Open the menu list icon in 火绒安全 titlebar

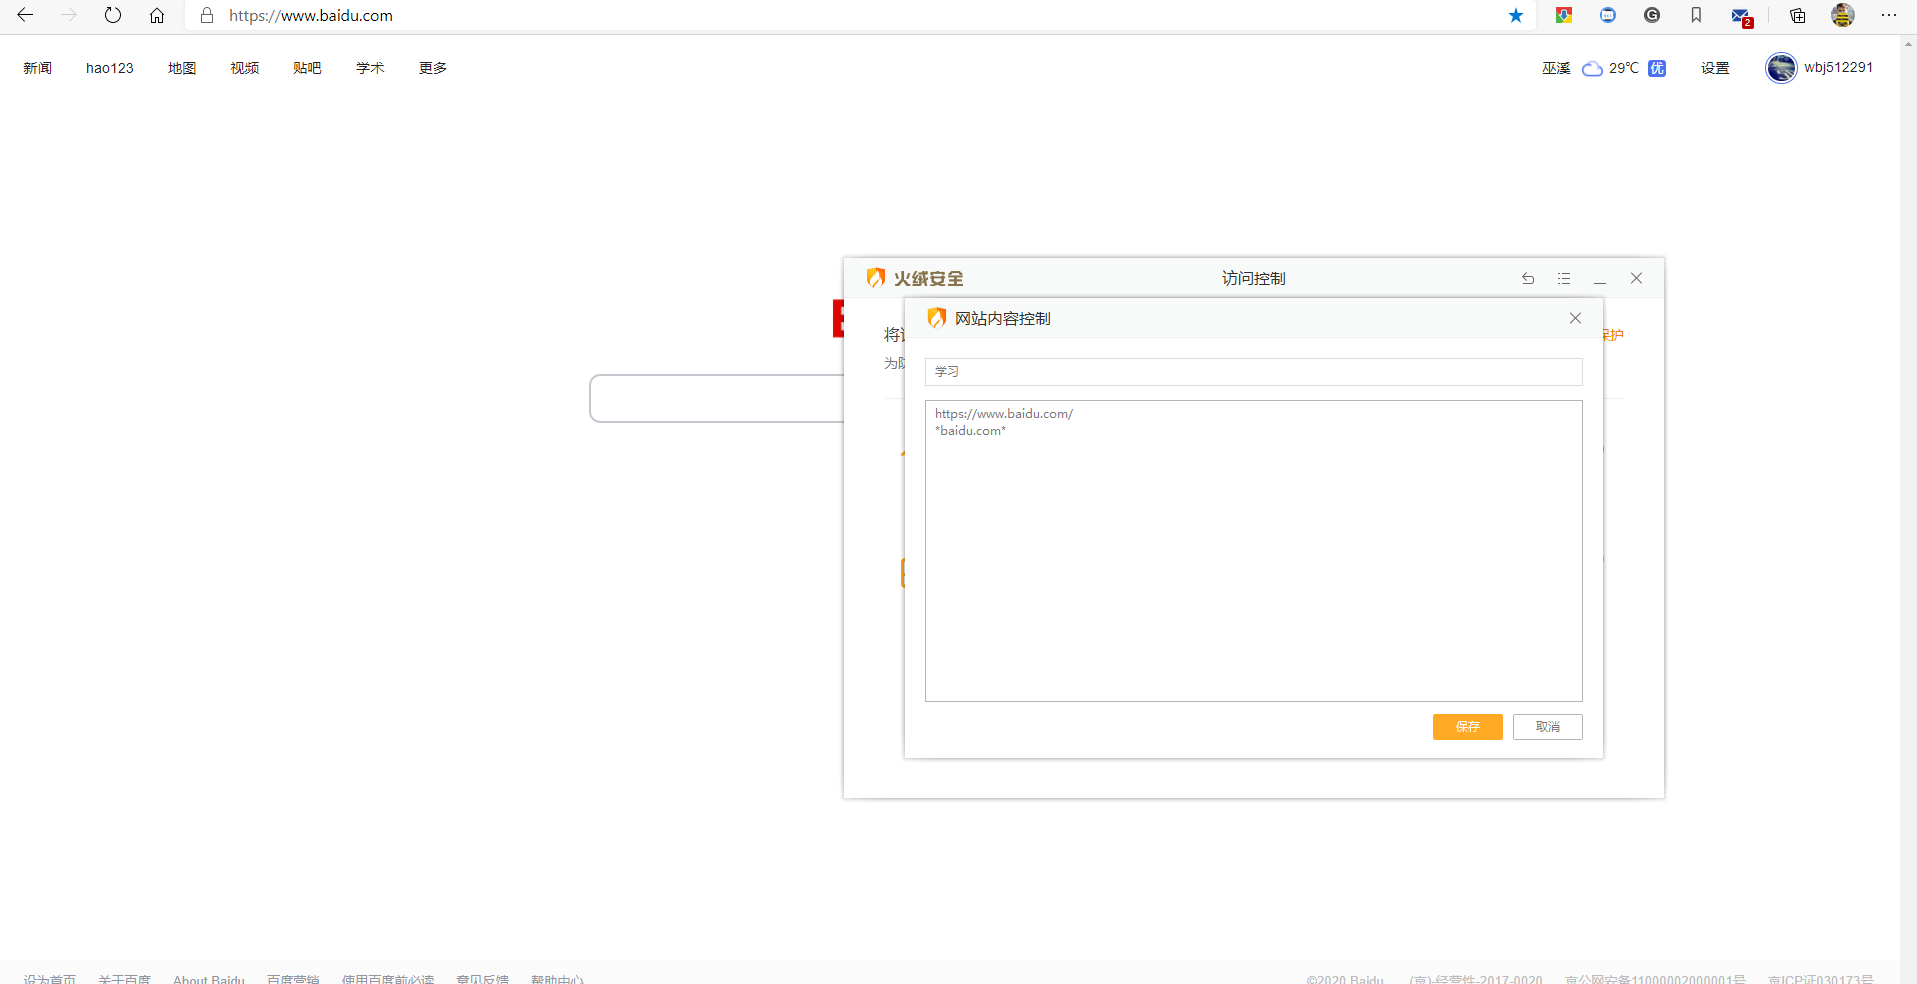pyautogui.click(x=1564, y=278)
